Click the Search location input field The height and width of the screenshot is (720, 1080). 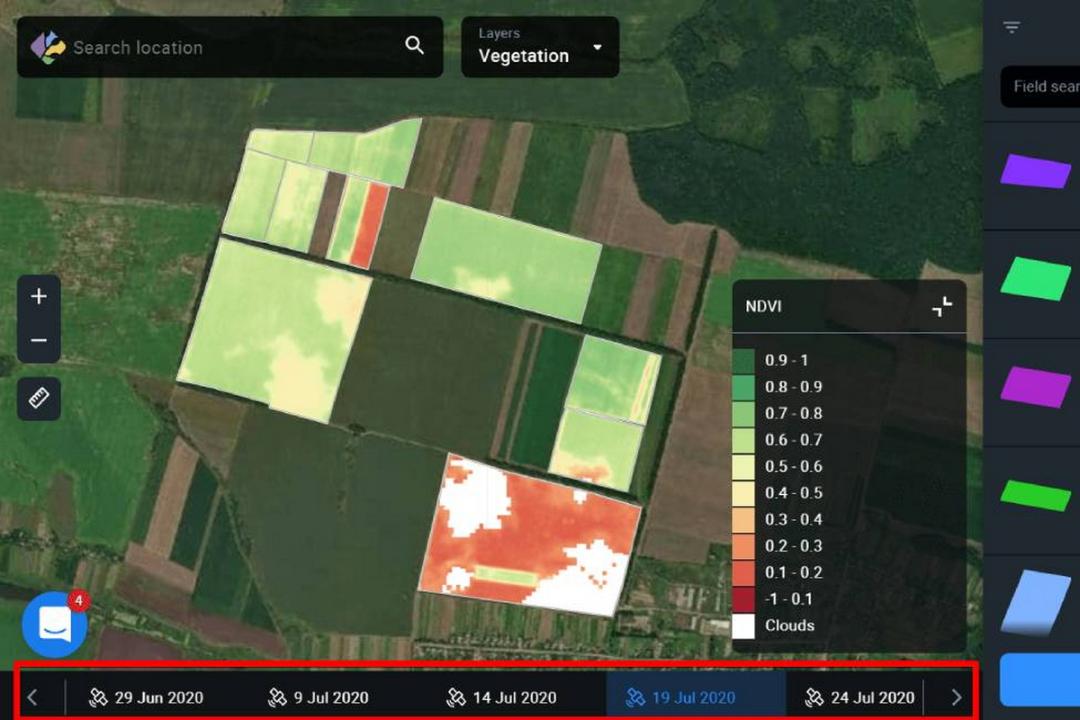click(234, 48)
